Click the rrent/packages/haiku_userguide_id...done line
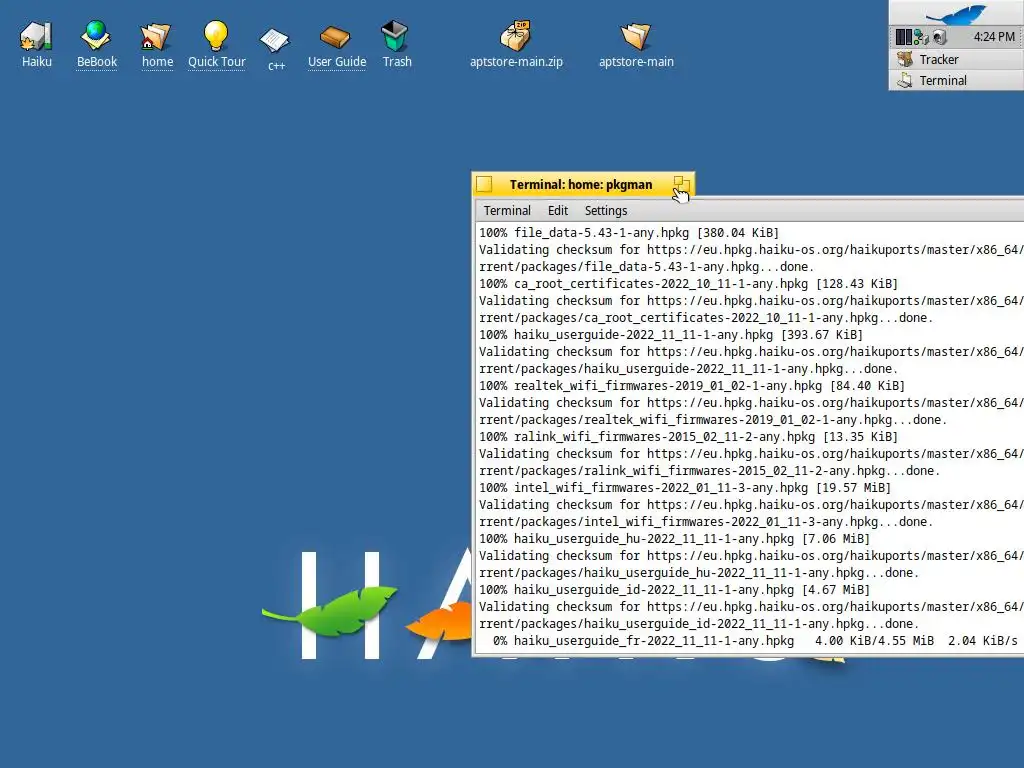The width and height of the screenshot is (1024, 768). point(699,623)
